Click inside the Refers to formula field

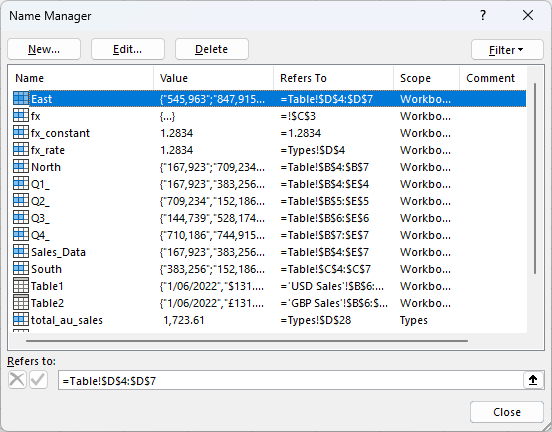(291, 380)
